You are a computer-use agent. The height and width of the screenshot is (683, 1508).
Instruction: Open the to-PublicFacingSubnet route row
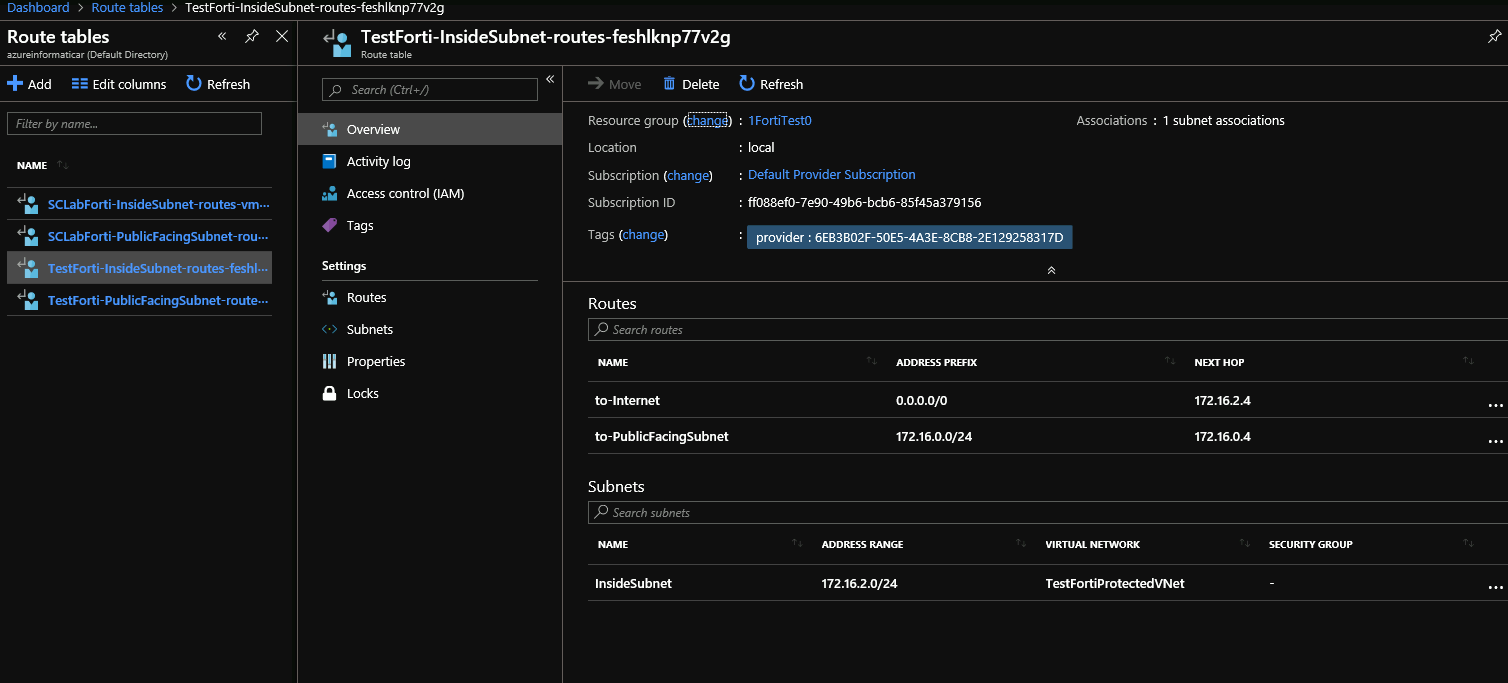(x=1048, y=436)
